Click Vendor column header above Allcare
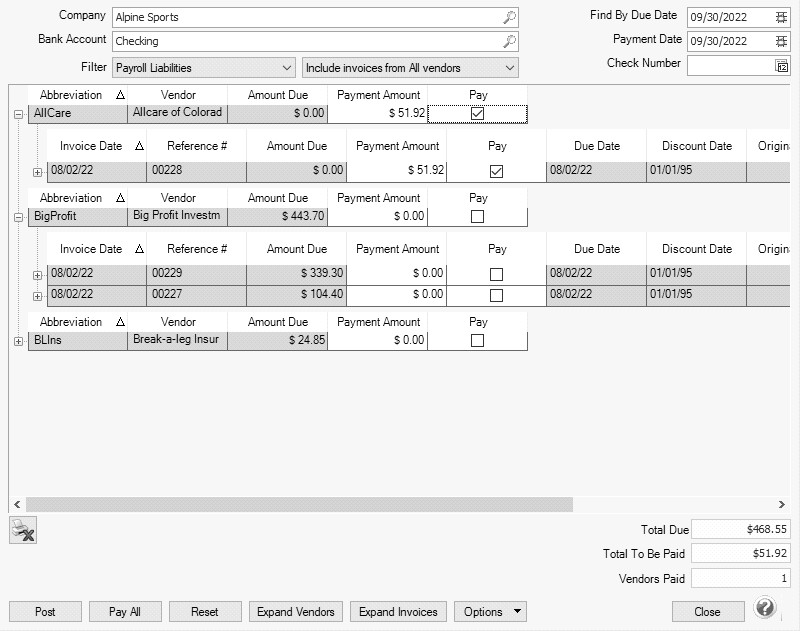Screen dimensions: 800x631 178,95
